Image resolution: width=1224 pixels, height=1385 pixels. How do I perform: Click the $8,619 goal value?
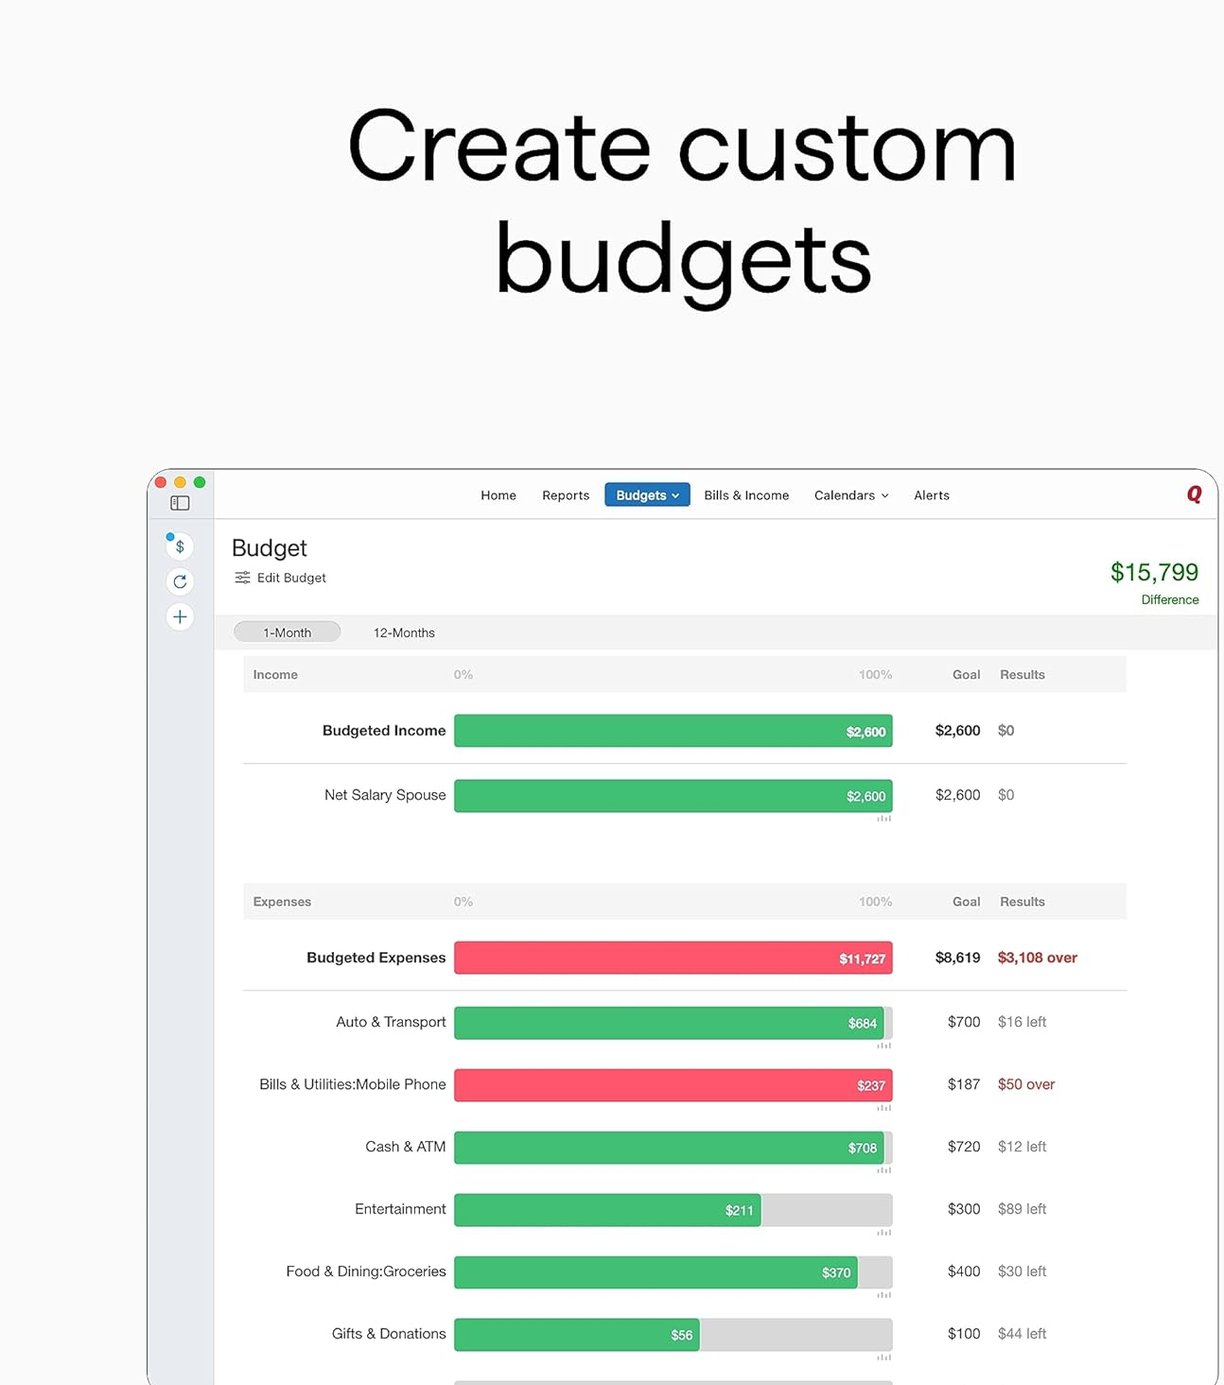[958, 958]
